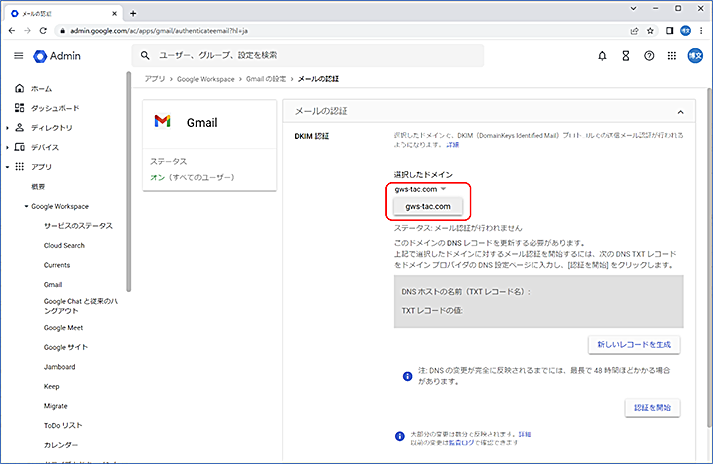This screenshot has height=464, width=713.
Task: Click the dashboard icon in sidebar
Action: pyautogui.click(x=19, y=108)
